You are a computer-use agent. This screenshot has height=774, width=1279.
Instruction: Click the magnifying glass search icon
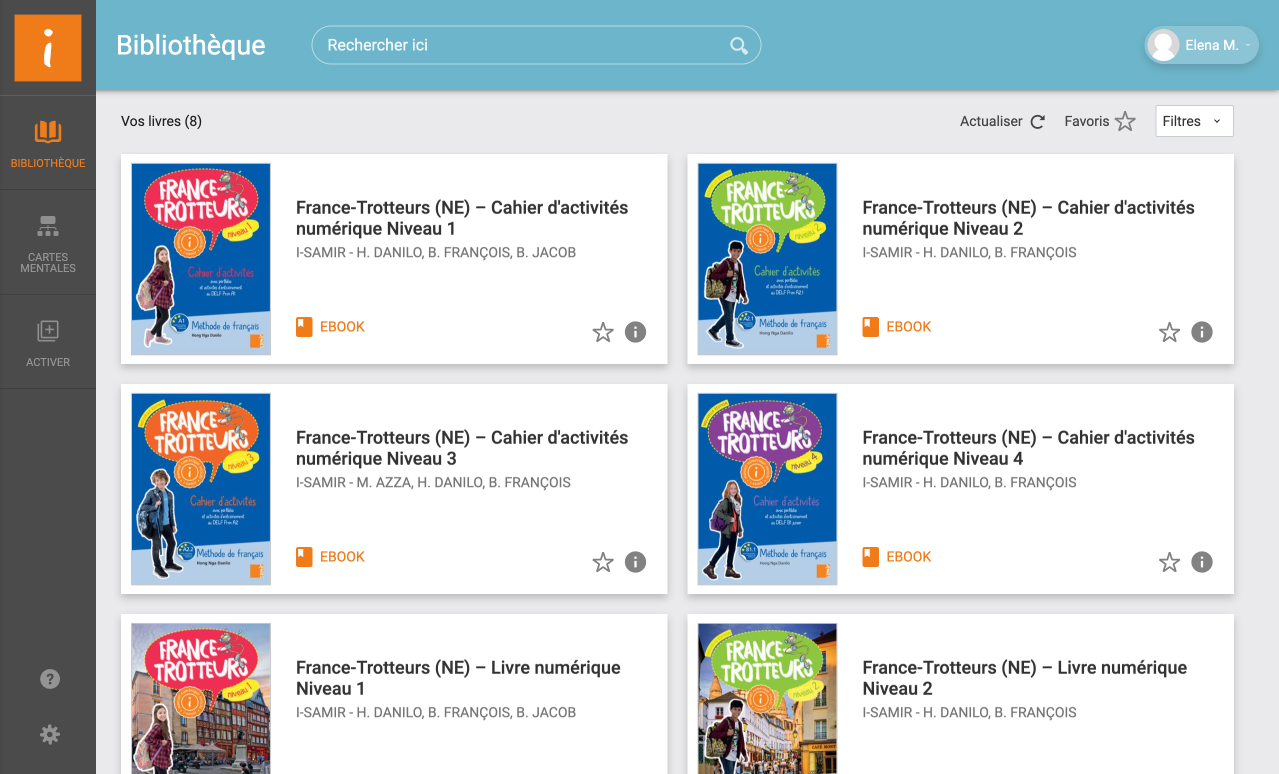click(x=739, y=45)
